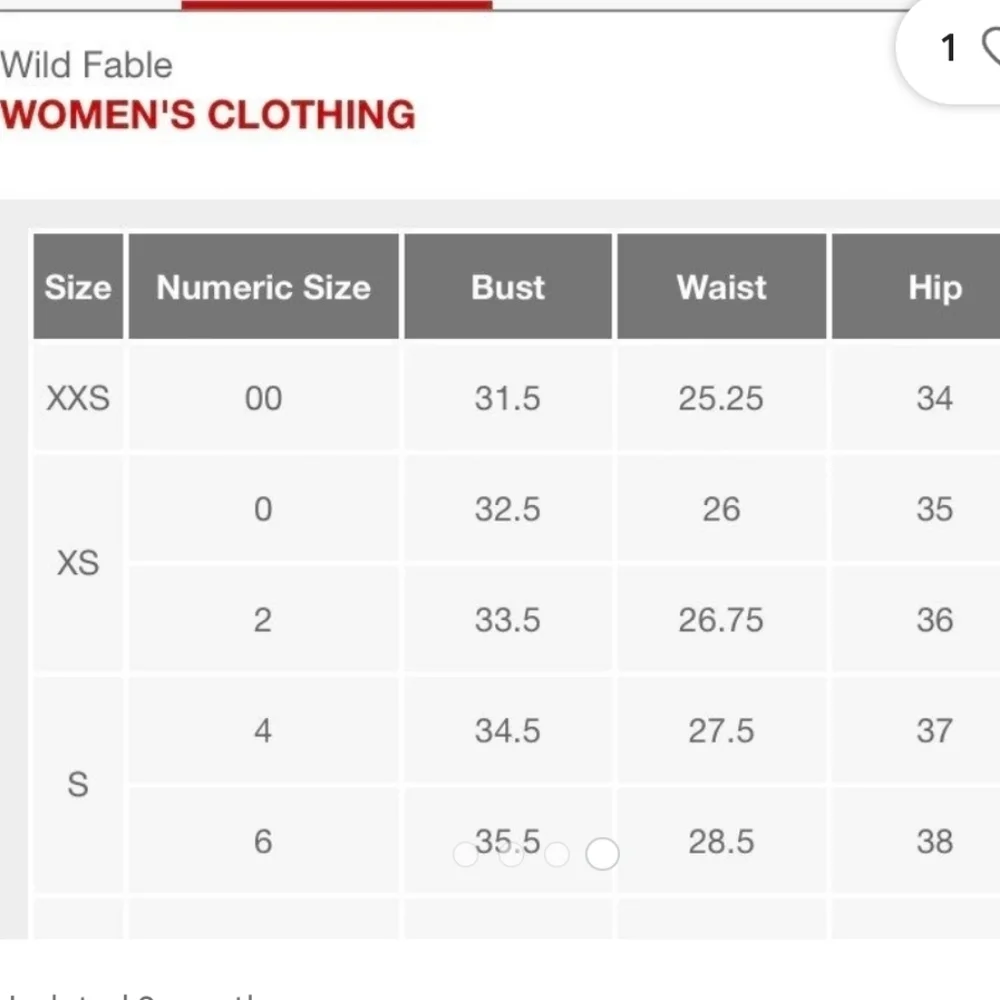
Task: Click the Waist column header
Action: (x=721, y=286)
